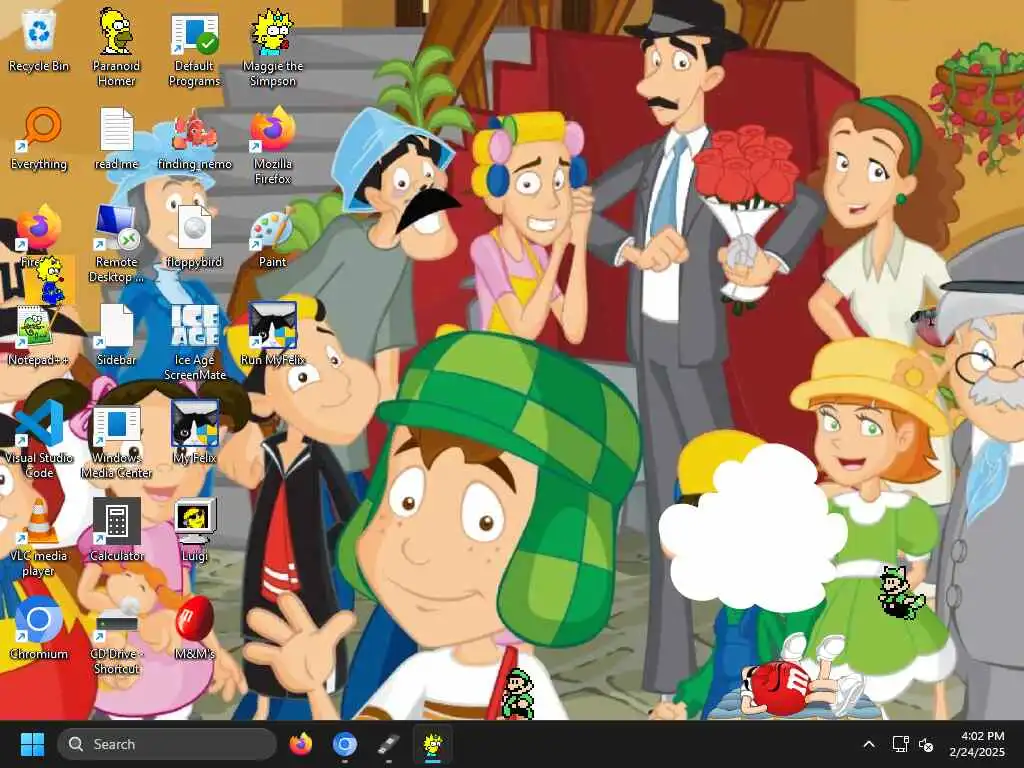
Task: Open the clock showing 4:02 PM
Action: click(977, 744)
